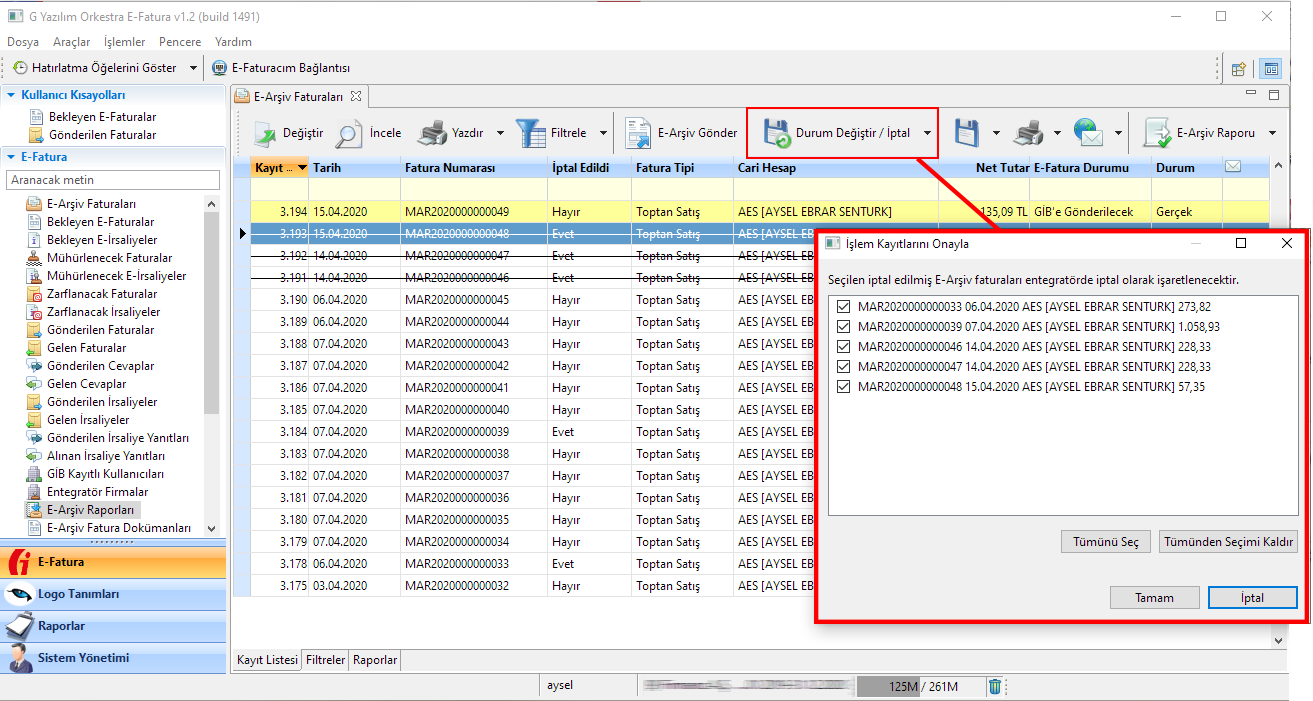Expand the Hatırlatma Öğelerini Göster dropdown arrow
1313x701 pixels.
click(194, 68)
